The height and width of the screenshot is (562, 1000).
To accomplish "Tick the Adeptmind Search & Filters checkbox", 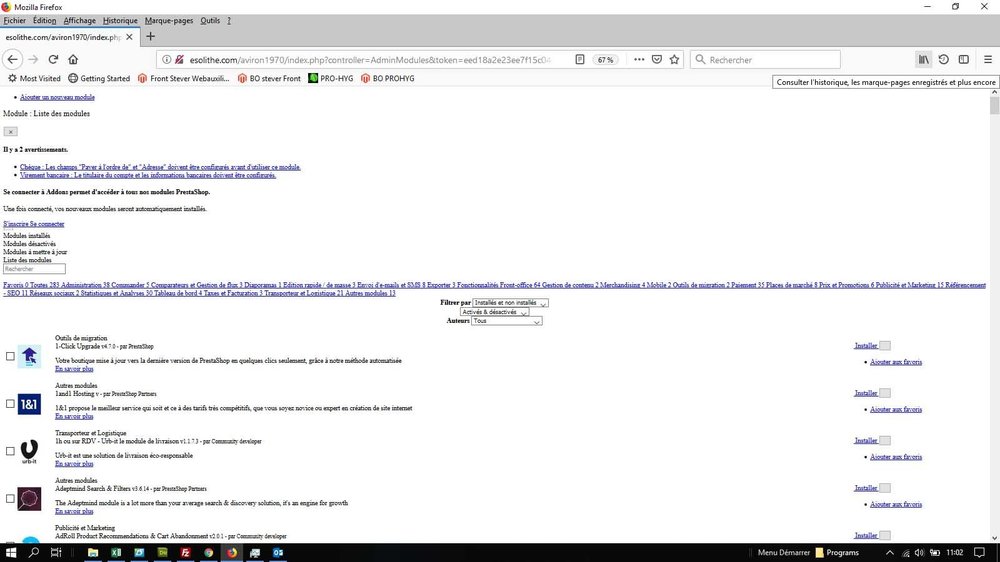I will (10, 499).
